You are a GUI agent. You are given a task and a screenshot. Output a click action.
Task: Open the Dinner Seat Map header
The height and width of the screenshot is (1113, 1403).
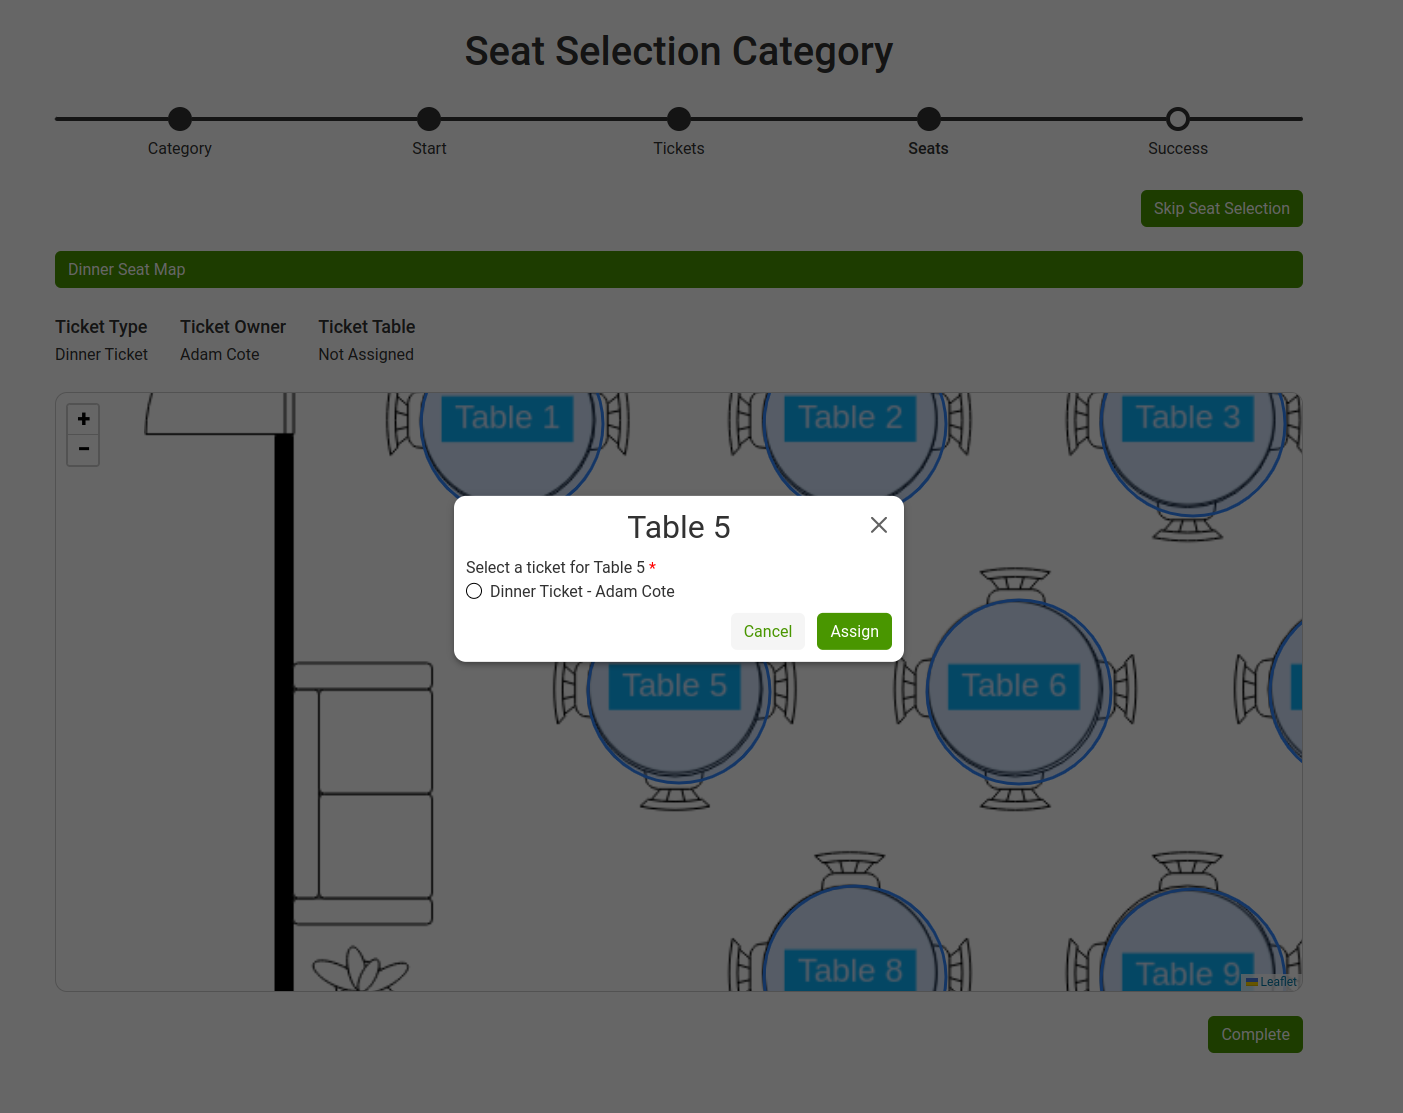click(x=678, y=269)
